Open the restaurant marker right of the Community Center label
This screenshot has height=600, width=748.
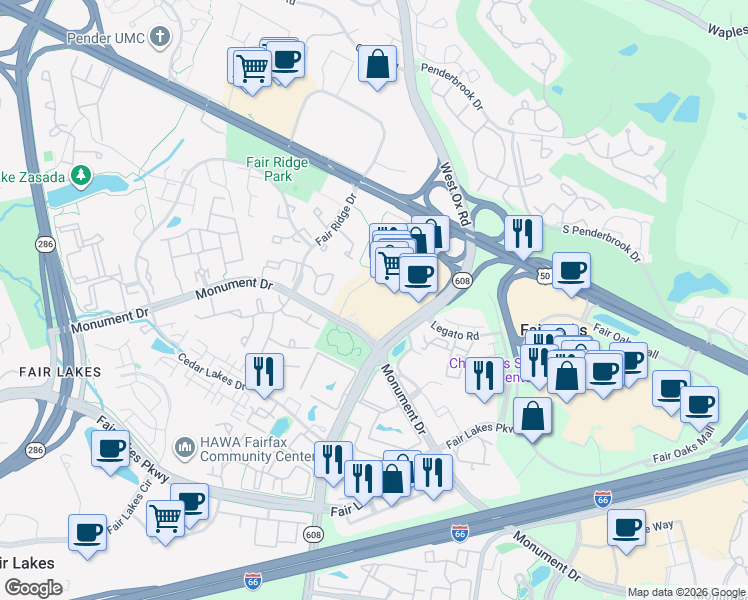333,460
